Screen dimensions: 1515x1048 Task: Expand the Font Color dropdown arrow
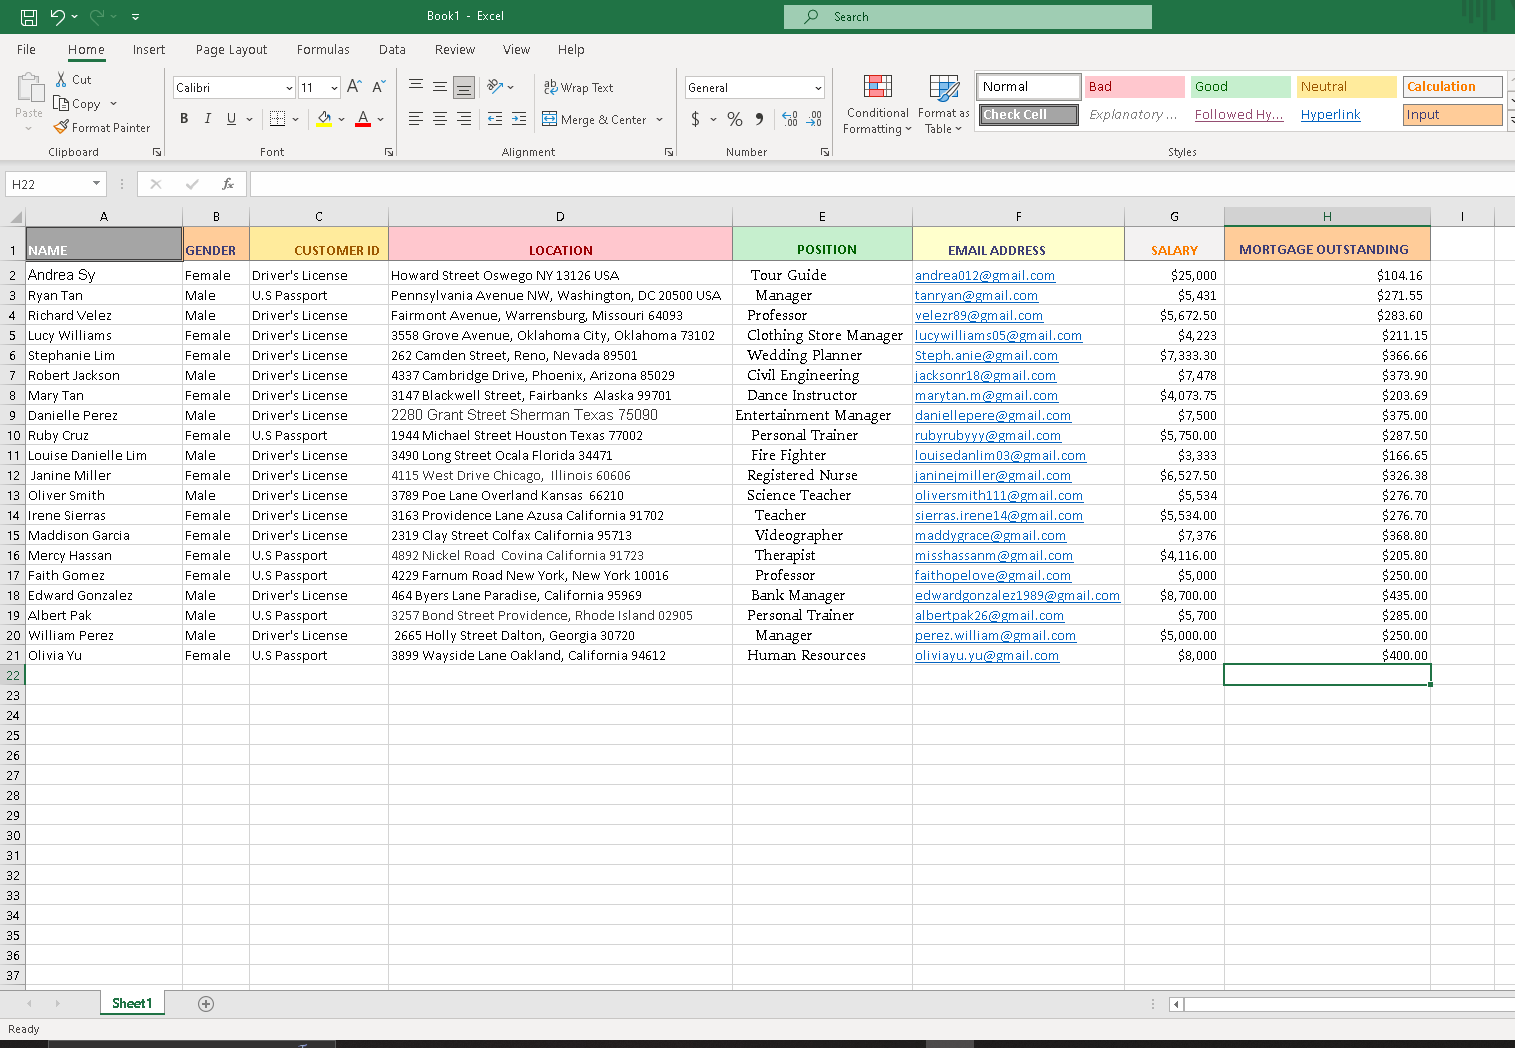[381, 119]
